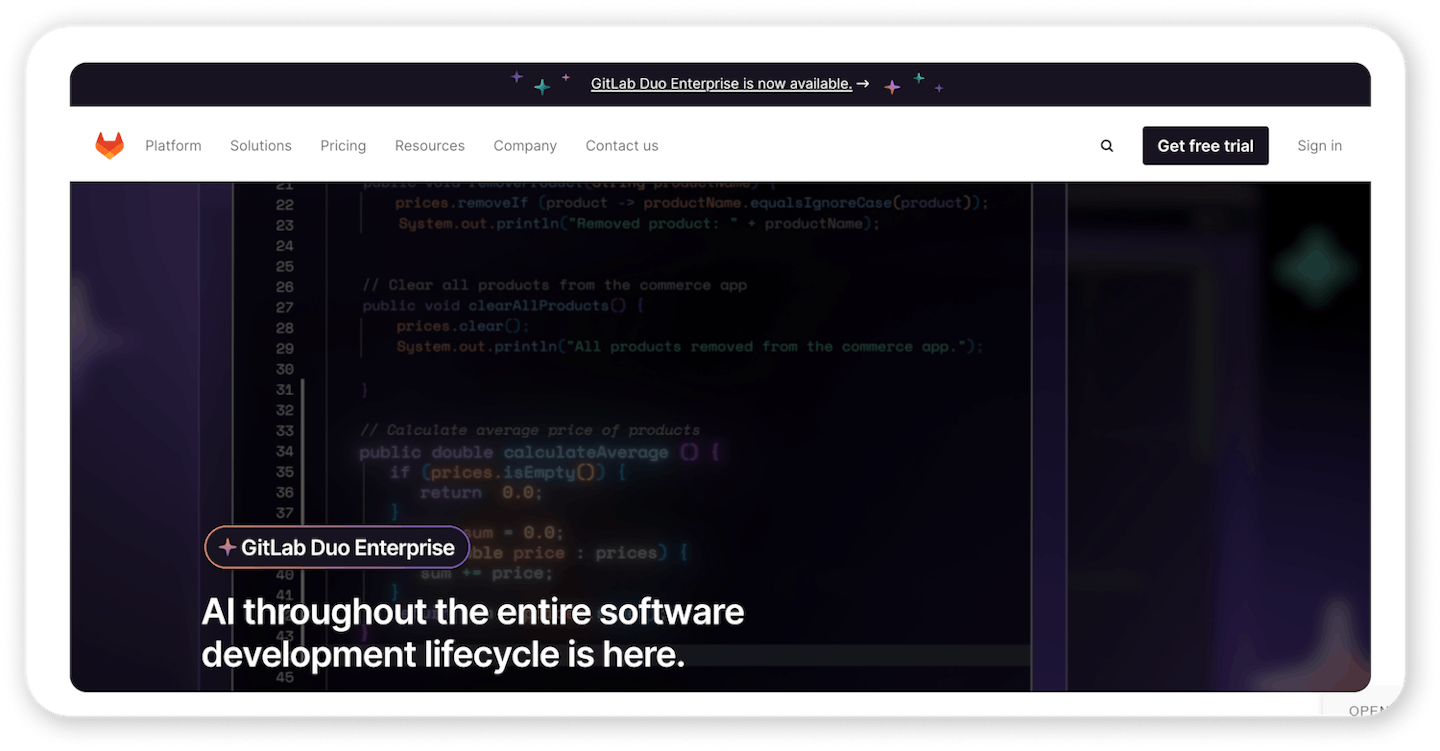Click line number 34 in the code background
1440x751 pixels.
[285, 451]
